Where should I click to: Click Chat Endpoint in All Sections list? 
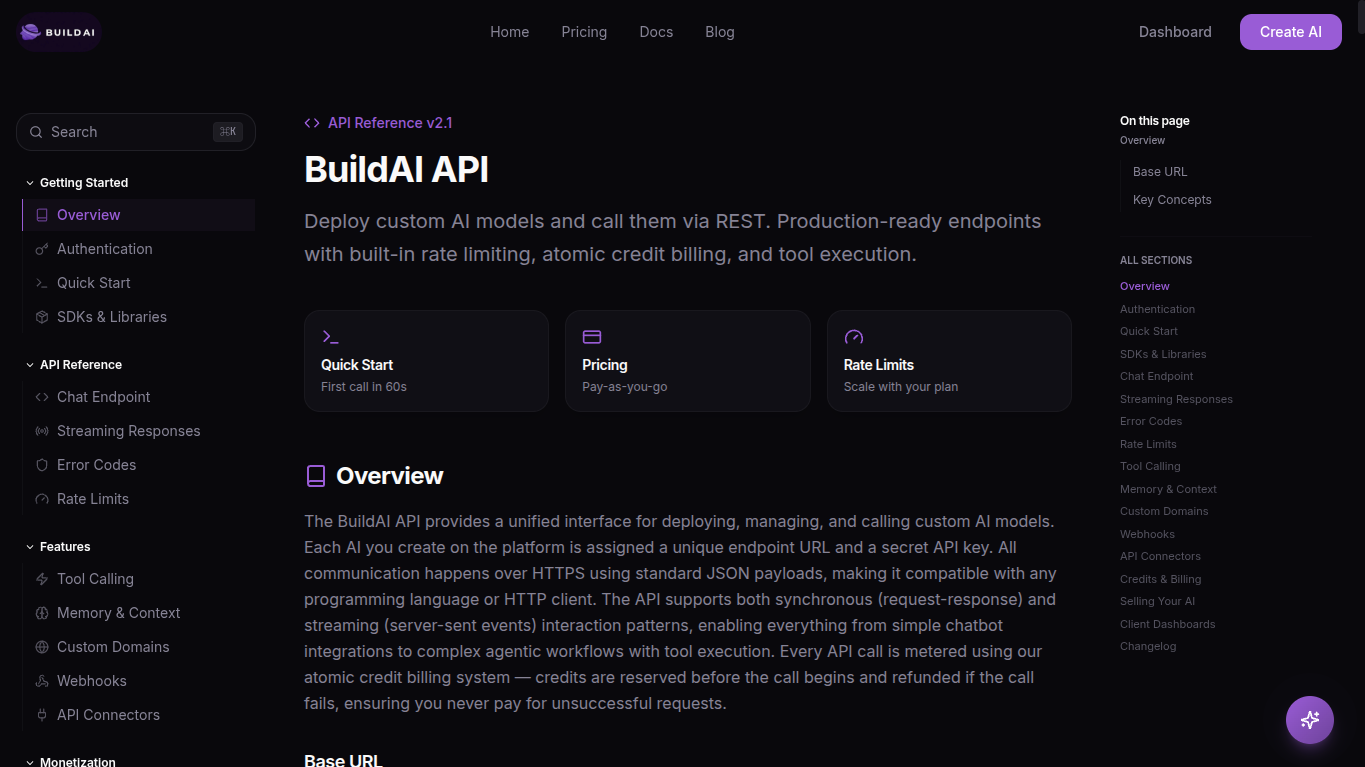click(x=1157, y=376)
